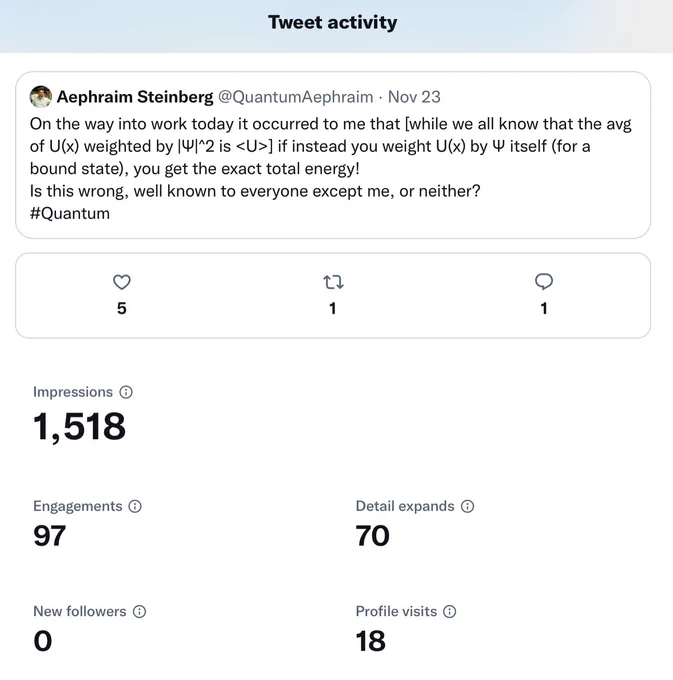
Task: Click the retweet arrows icon
Action: click(x=333, y=282)
